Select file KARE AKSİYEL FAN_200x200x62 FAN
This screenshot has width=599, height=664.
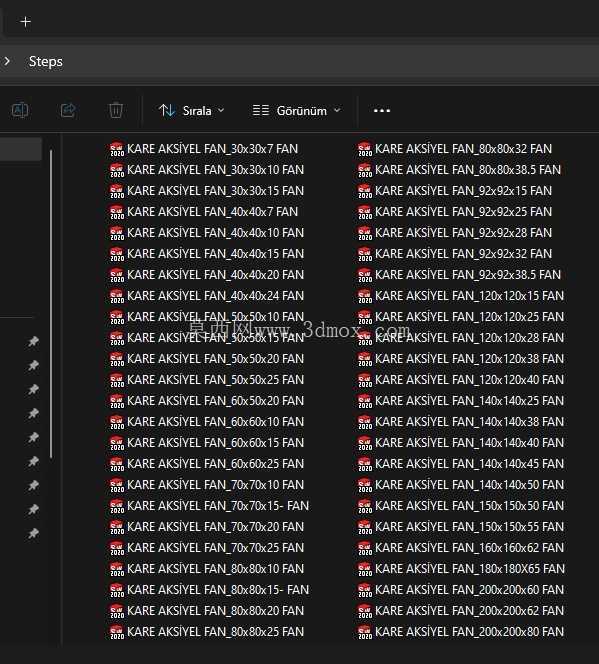tap(461, 611)
